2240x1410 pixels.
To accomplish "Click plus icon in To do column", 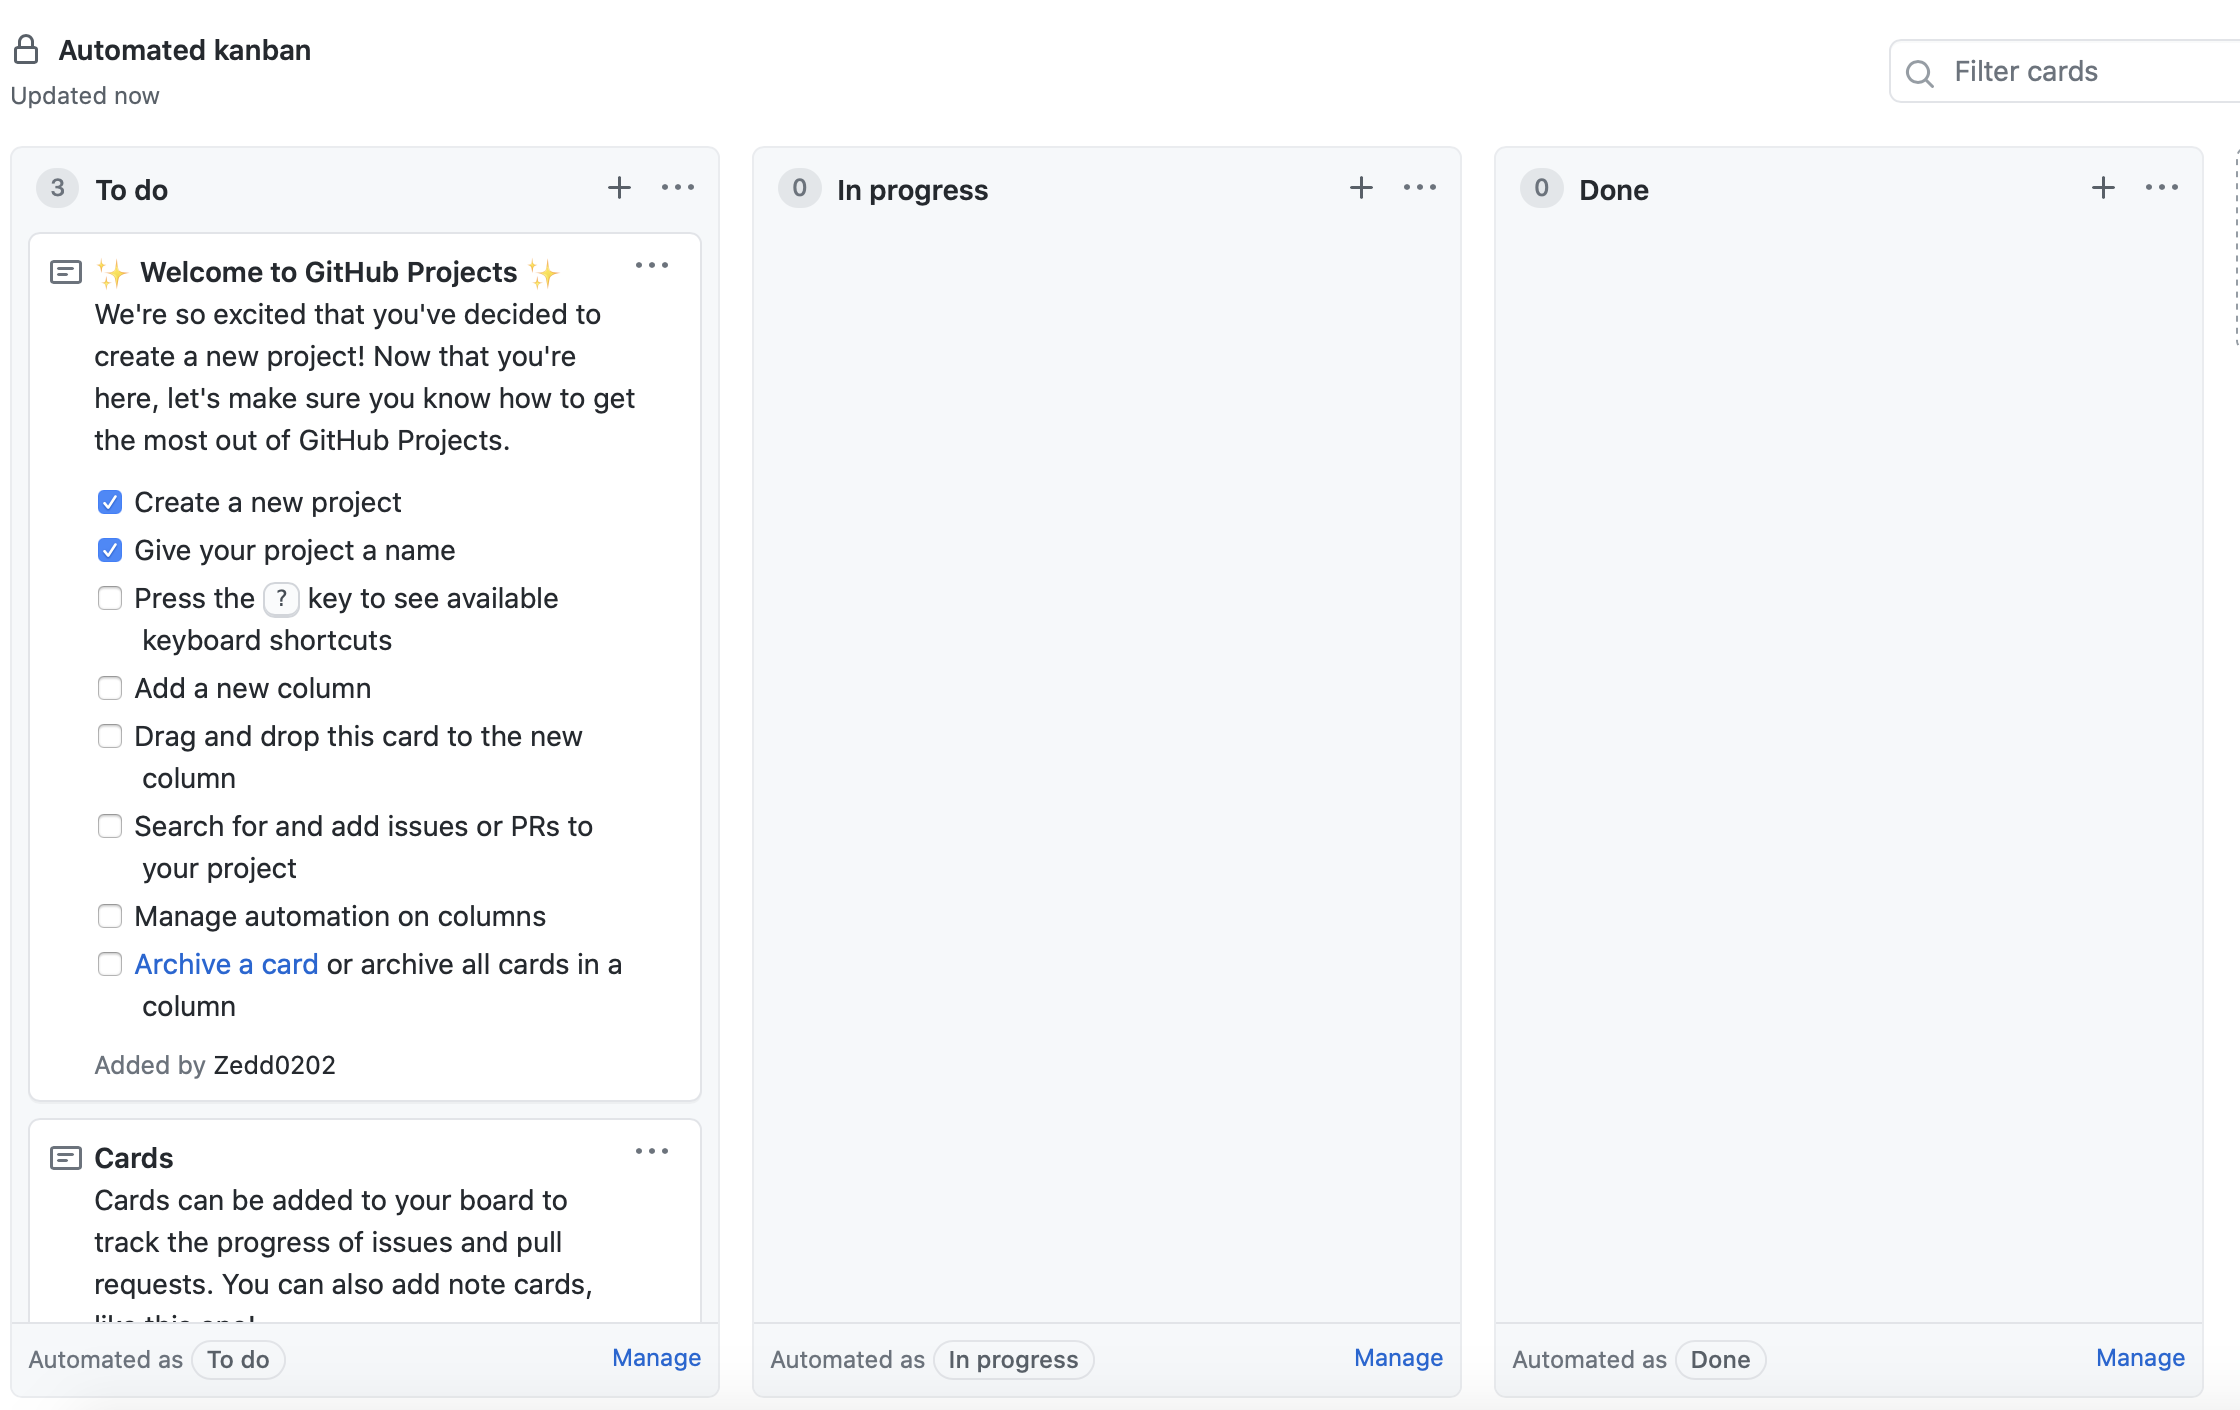I will tap(619, 188).
